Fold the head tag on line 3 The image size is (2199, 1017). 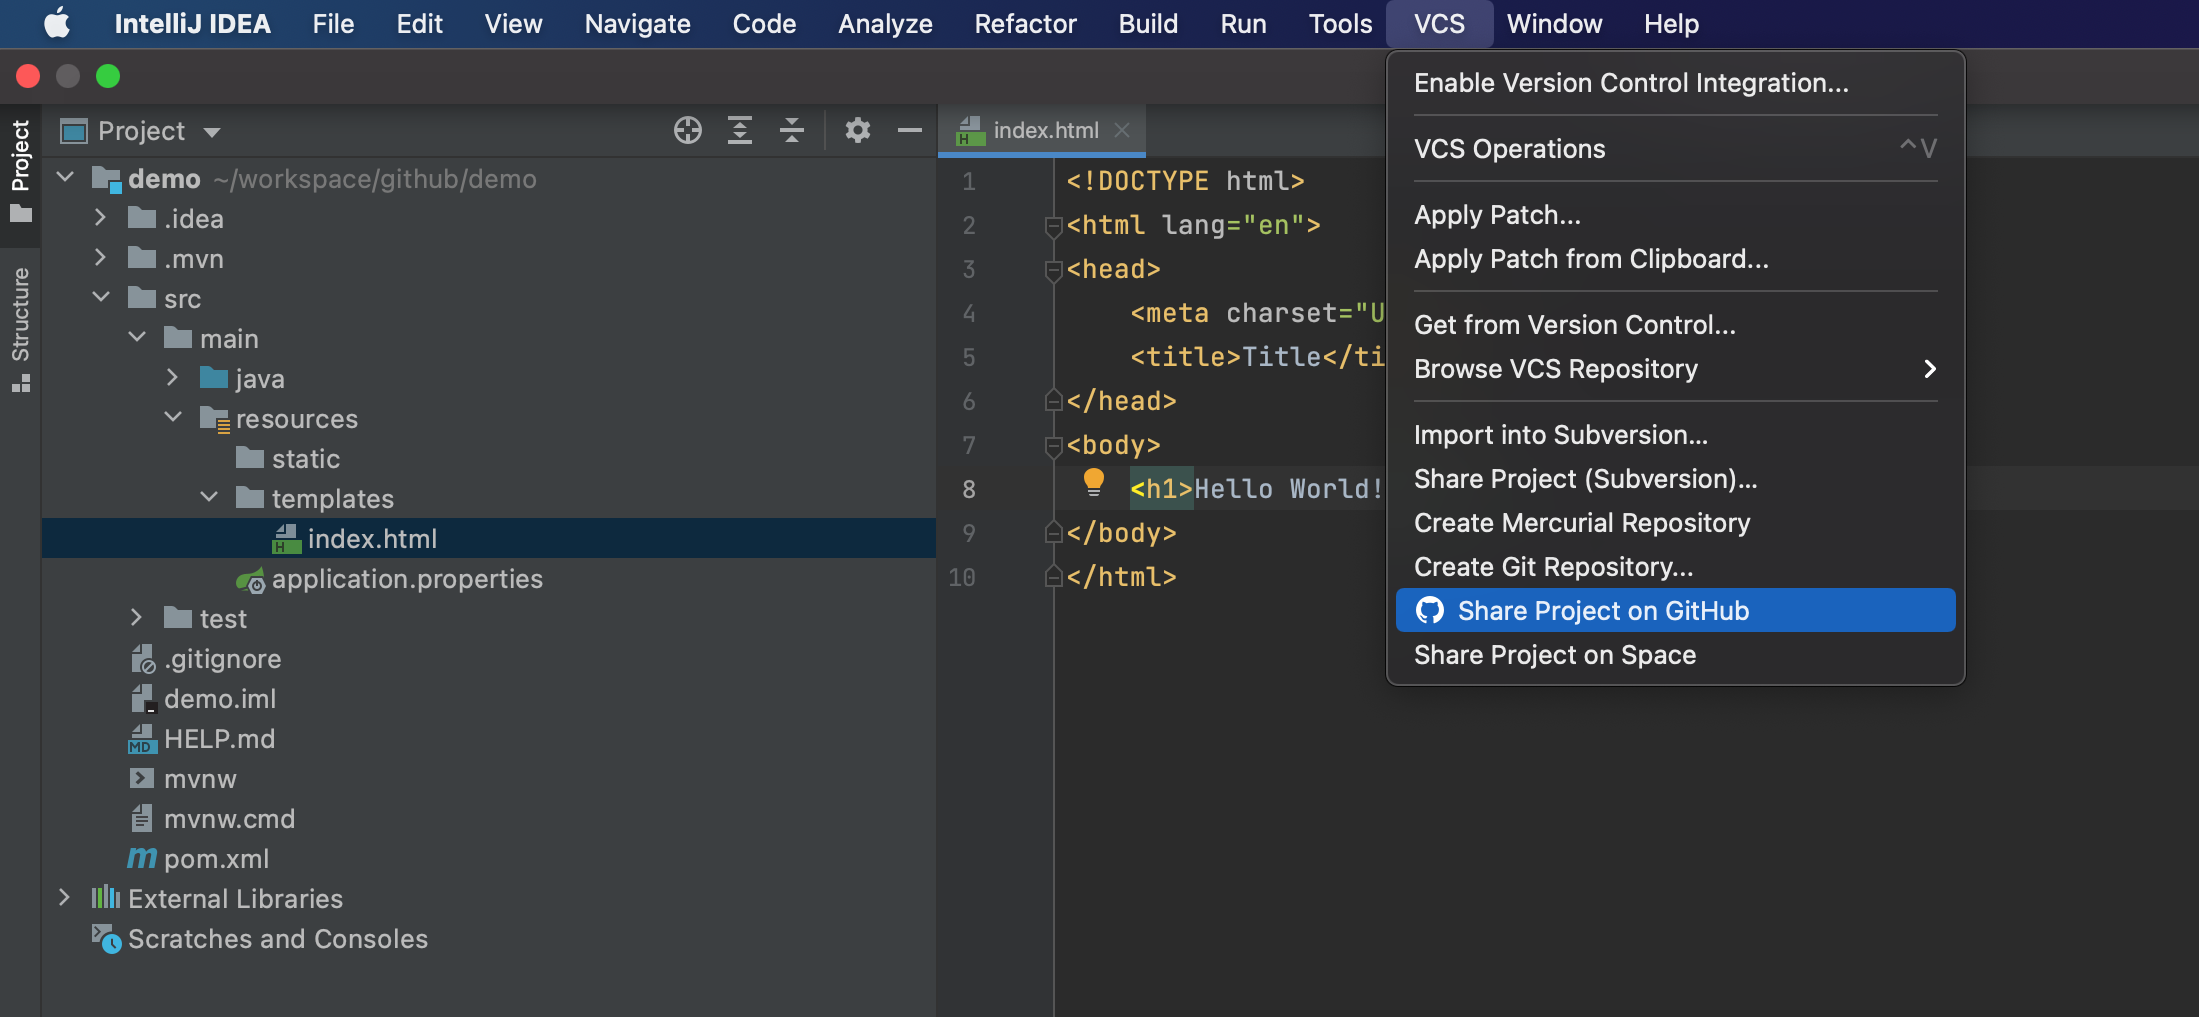(x=1053, y=270)
